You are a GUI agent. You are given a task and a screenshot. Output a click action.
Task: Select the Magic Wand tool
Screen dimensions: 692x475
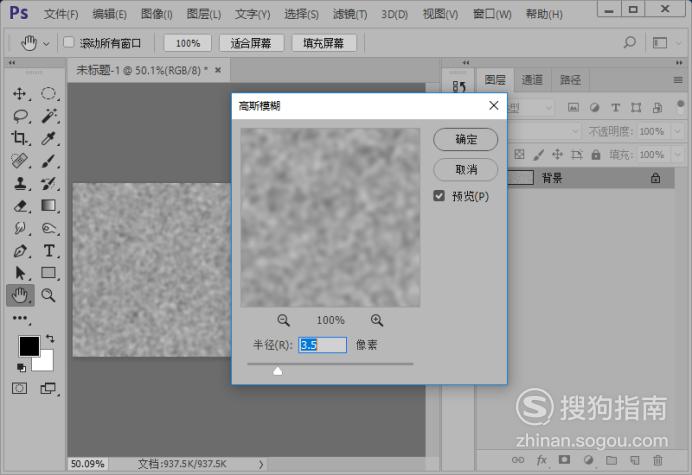tap(48, 116)
